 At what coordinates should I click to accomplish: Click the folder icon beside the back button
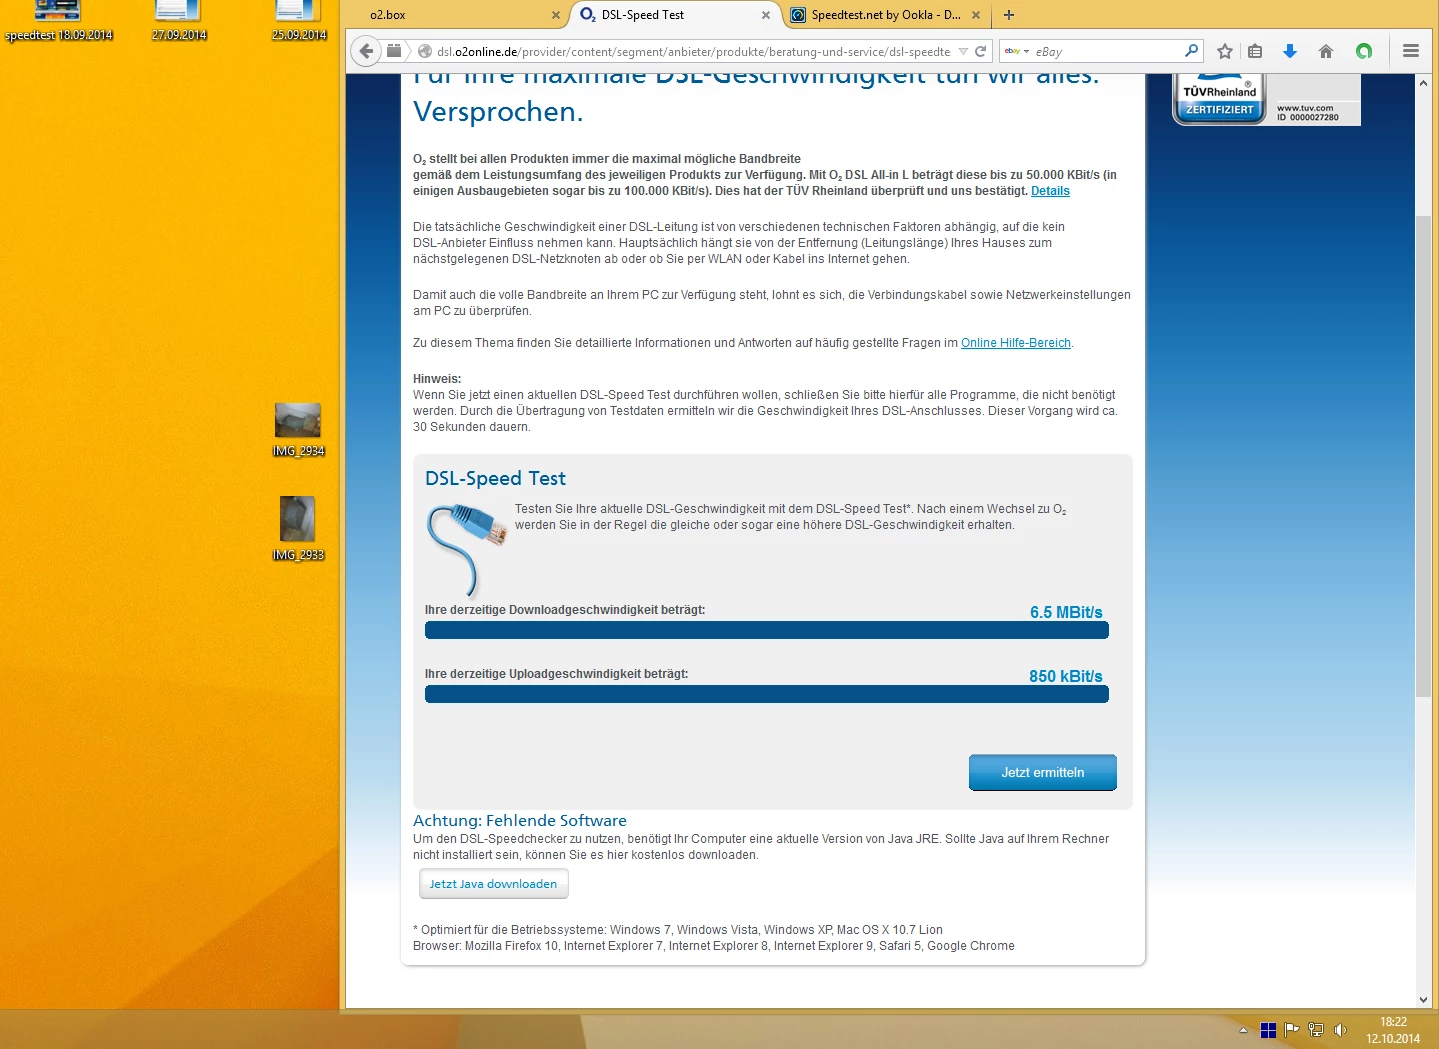coord(394,51)
